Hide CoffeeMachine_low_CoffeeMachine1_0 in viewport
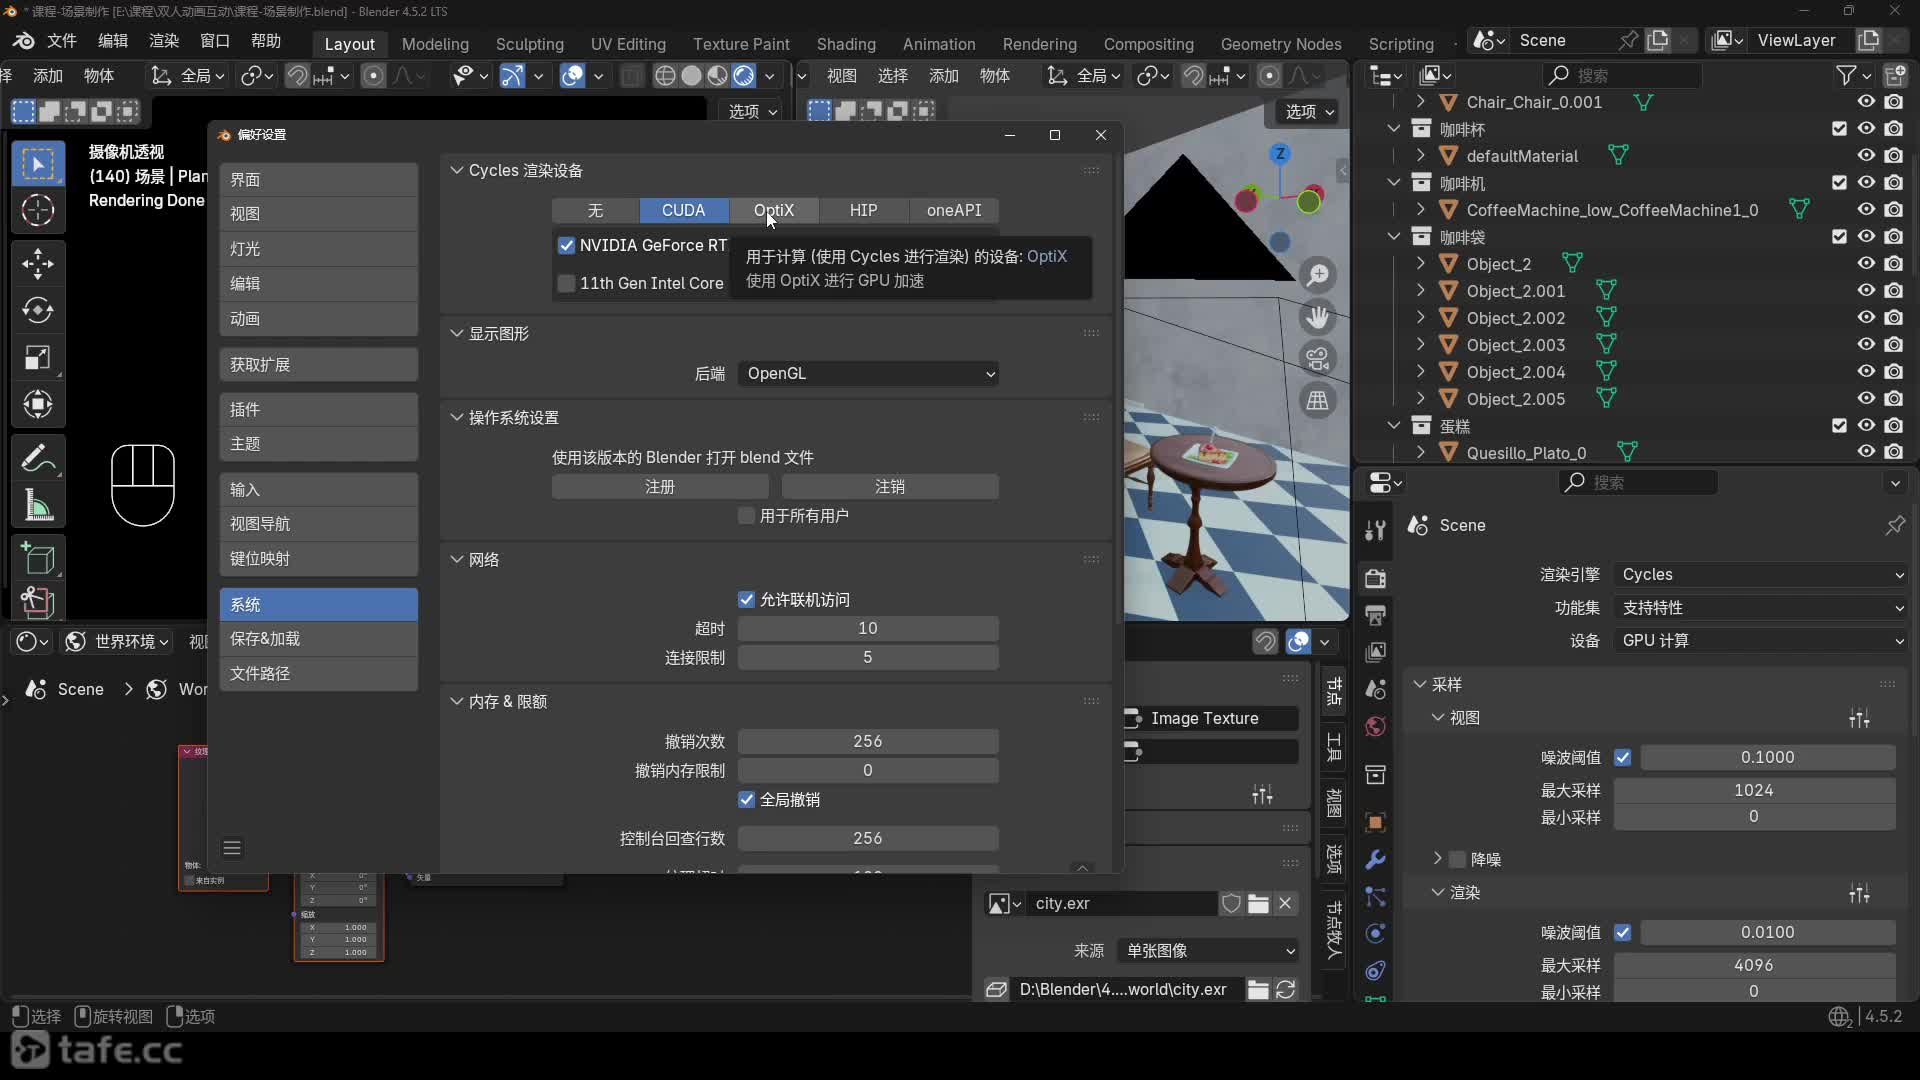 pos(1866,210)
